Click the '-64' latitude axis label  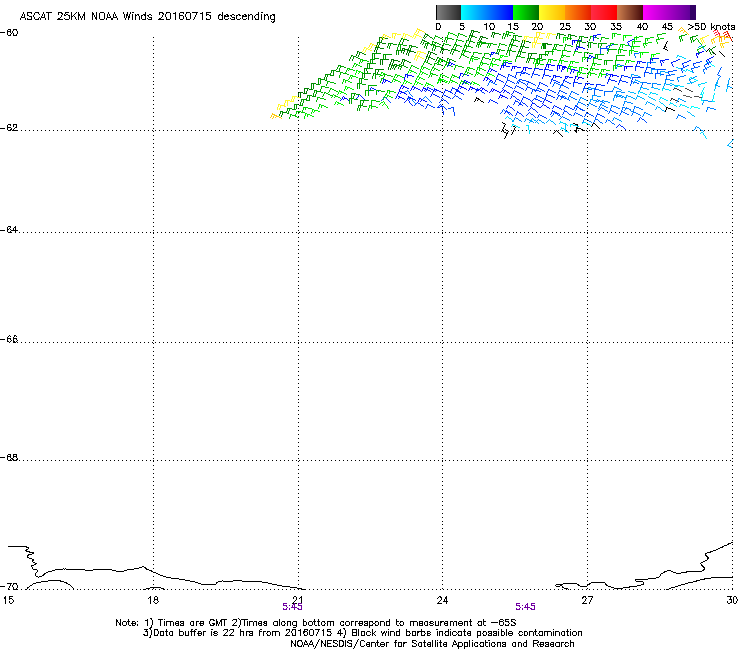pyautogui.click(x=9, y=230)
